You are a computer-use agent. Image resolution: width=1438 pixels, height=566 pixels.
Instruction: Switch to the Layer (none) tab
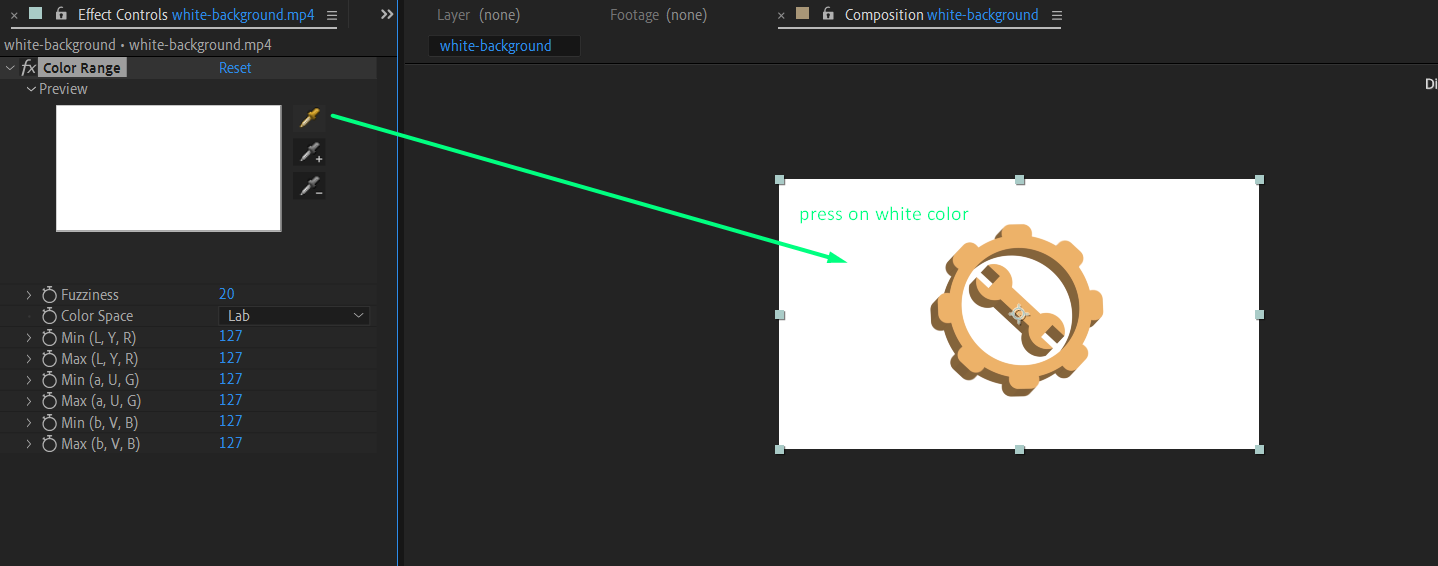[478, 15]
